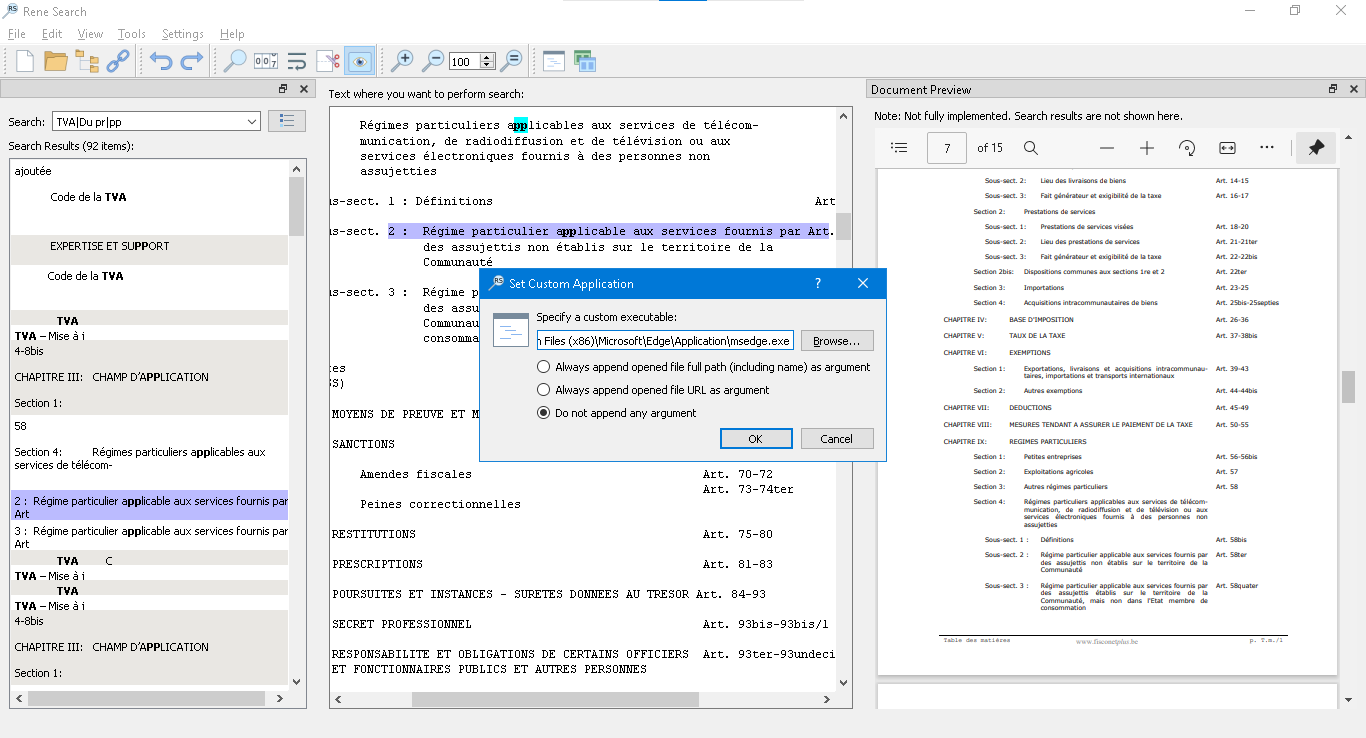The height and width of the screenshot is (738, 1366).
Task: Open the Help menu
Action: point(232,34)
